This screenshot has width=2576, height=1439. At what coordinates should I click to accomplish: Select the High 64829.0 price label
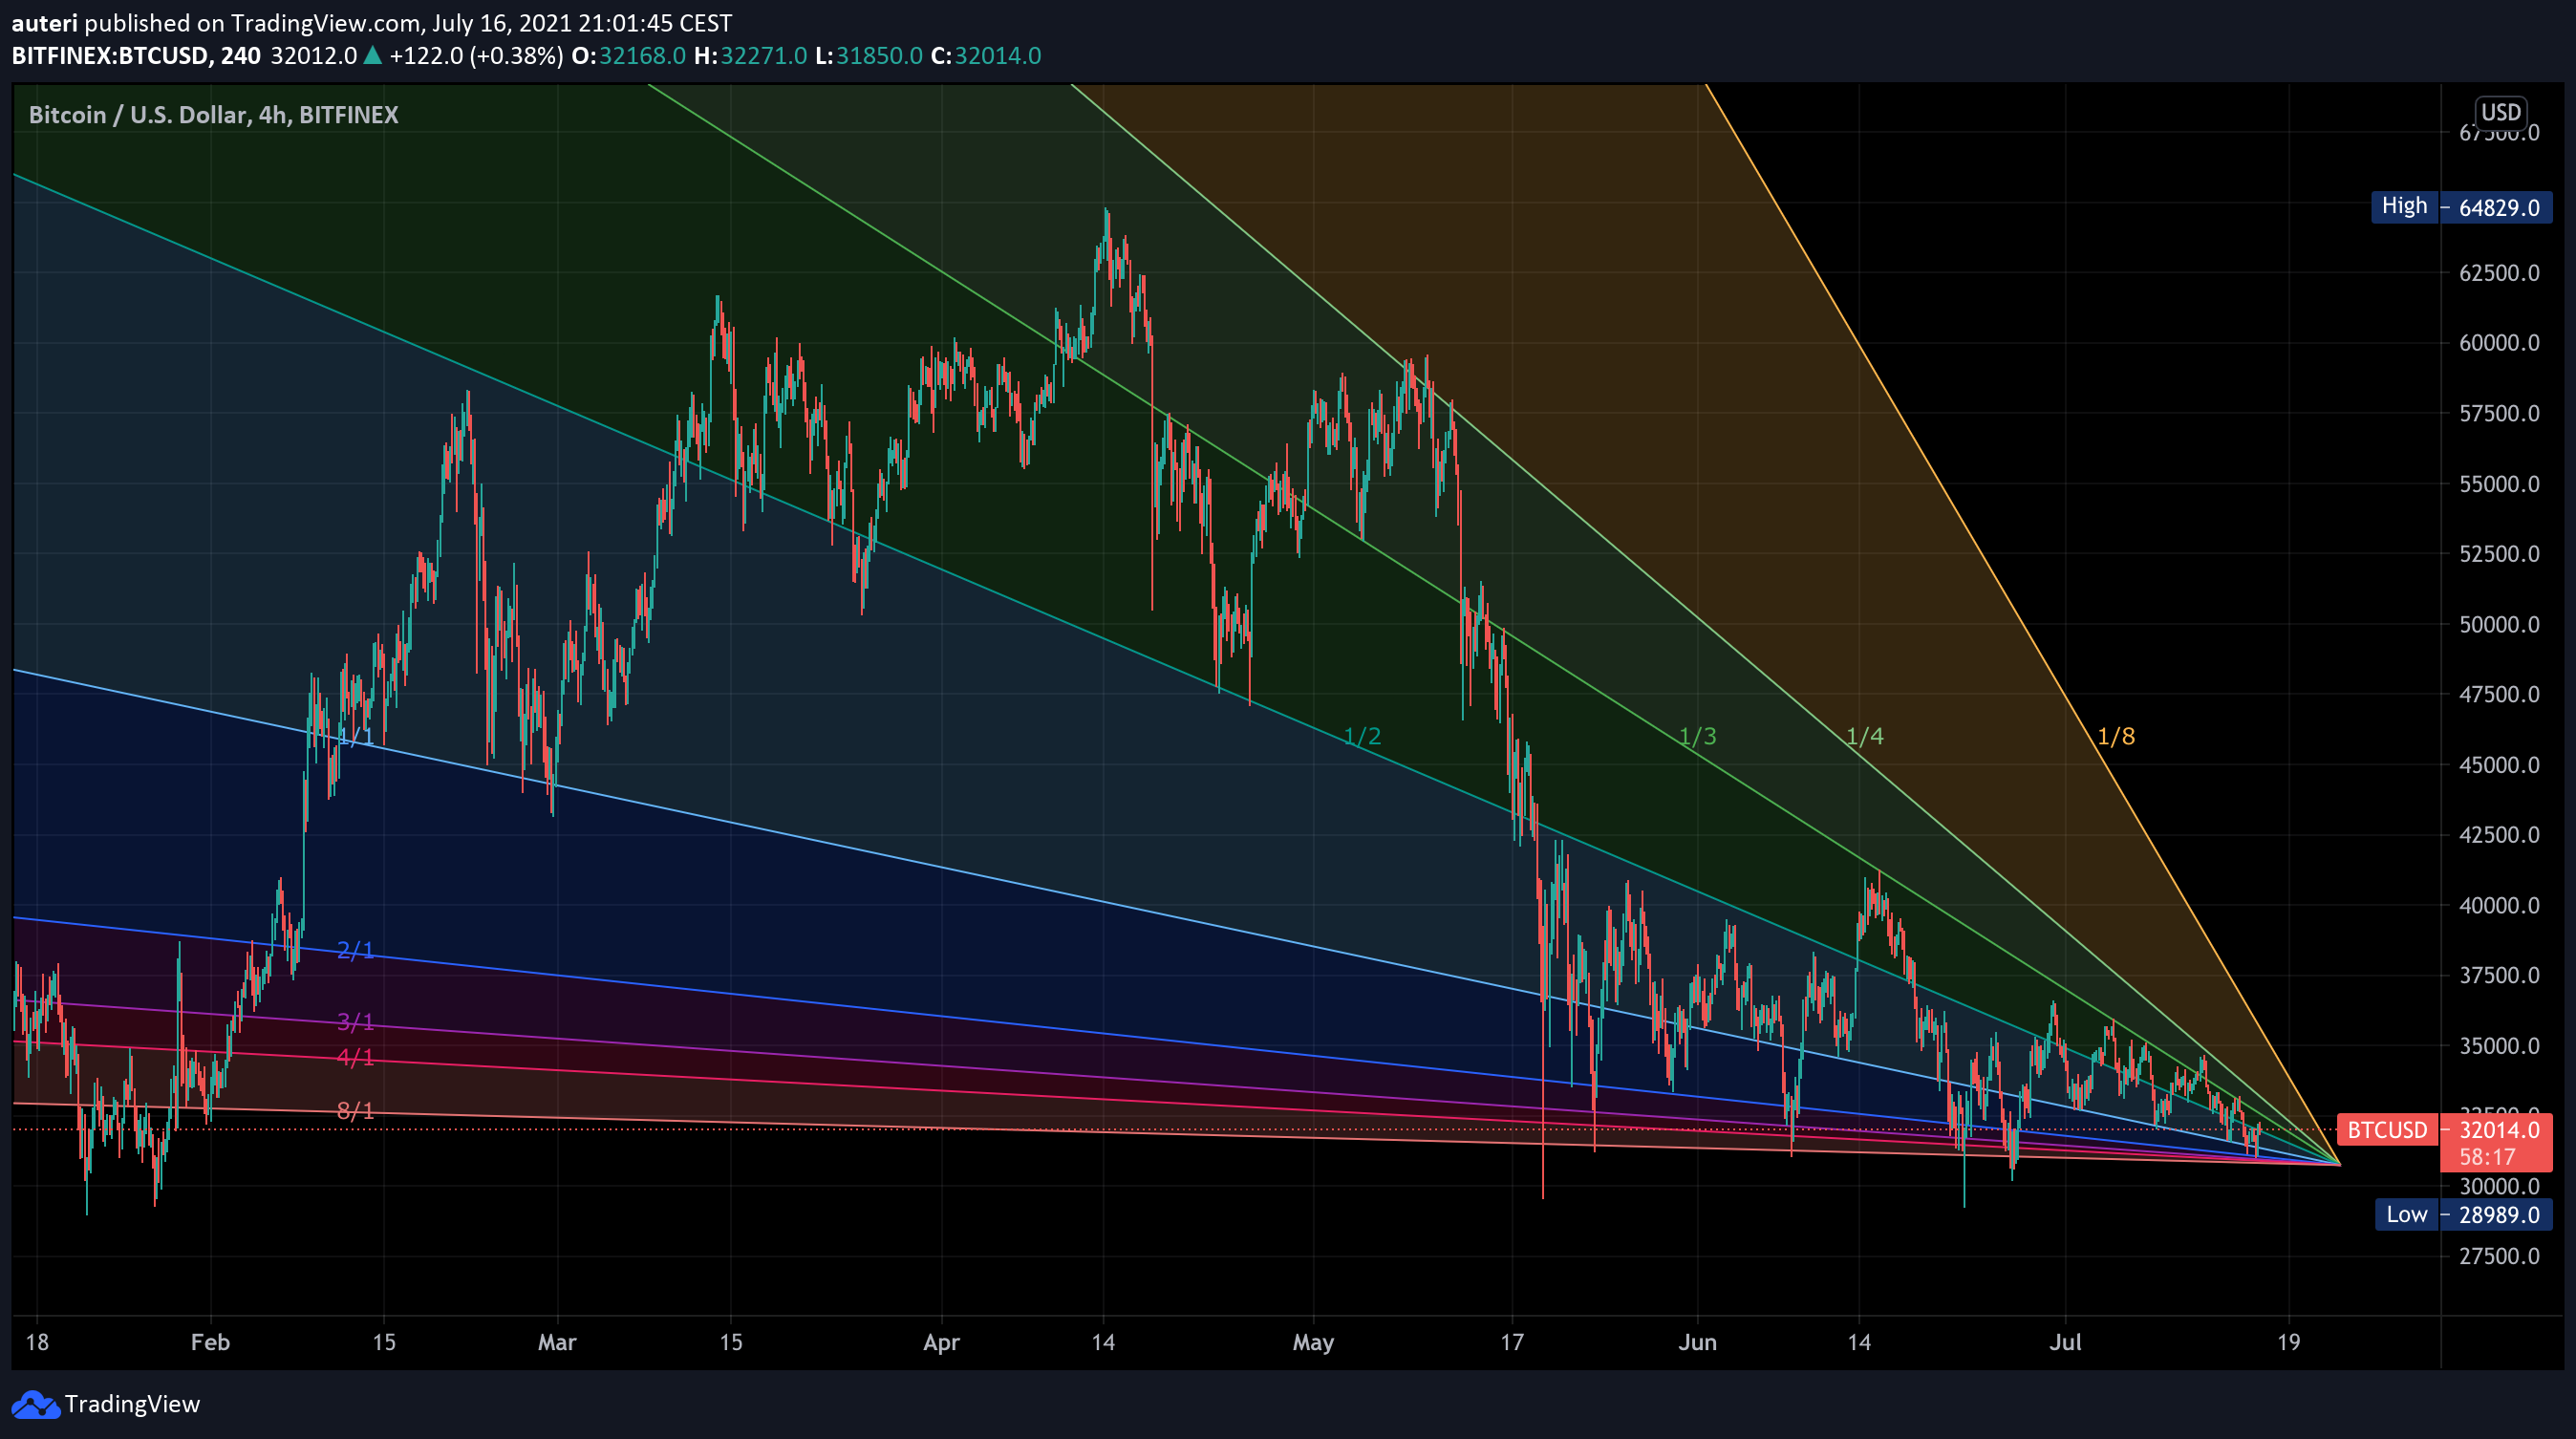click(2461, 207)
